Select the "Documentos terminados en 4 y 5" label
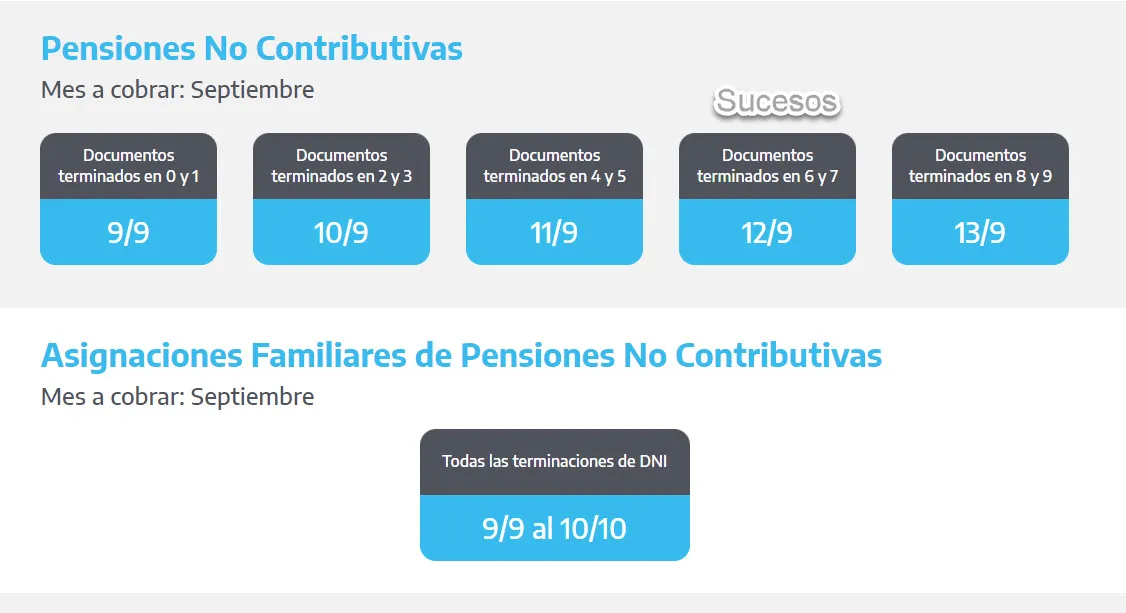This screenshot has height=613, width=1126. 554,166
